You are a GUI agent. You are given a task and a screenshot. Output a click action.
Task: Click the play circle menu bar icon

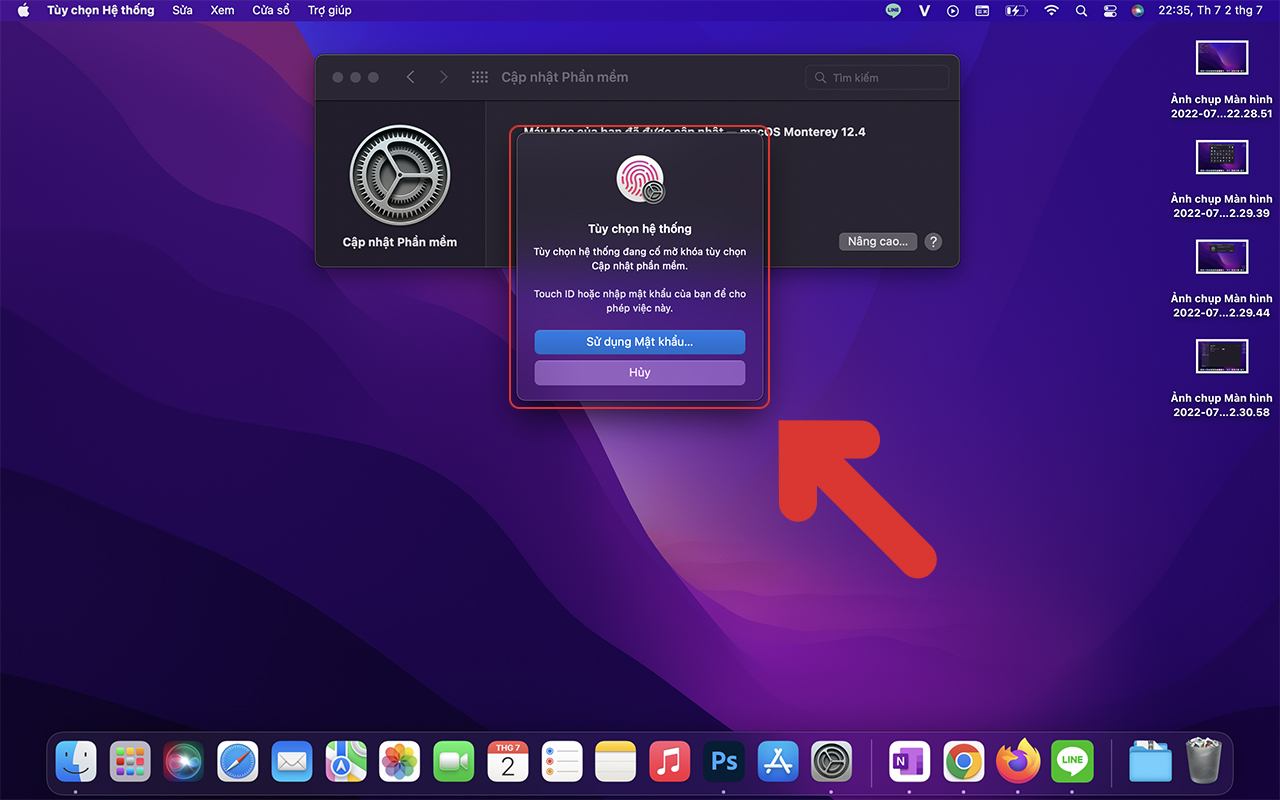(953, 10)
